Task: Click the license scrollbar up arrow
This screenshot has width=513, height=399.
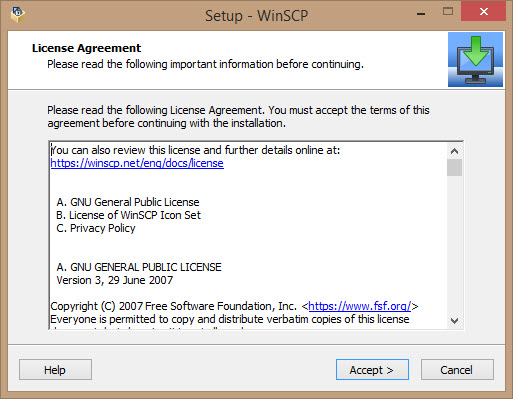Action: 454,151
